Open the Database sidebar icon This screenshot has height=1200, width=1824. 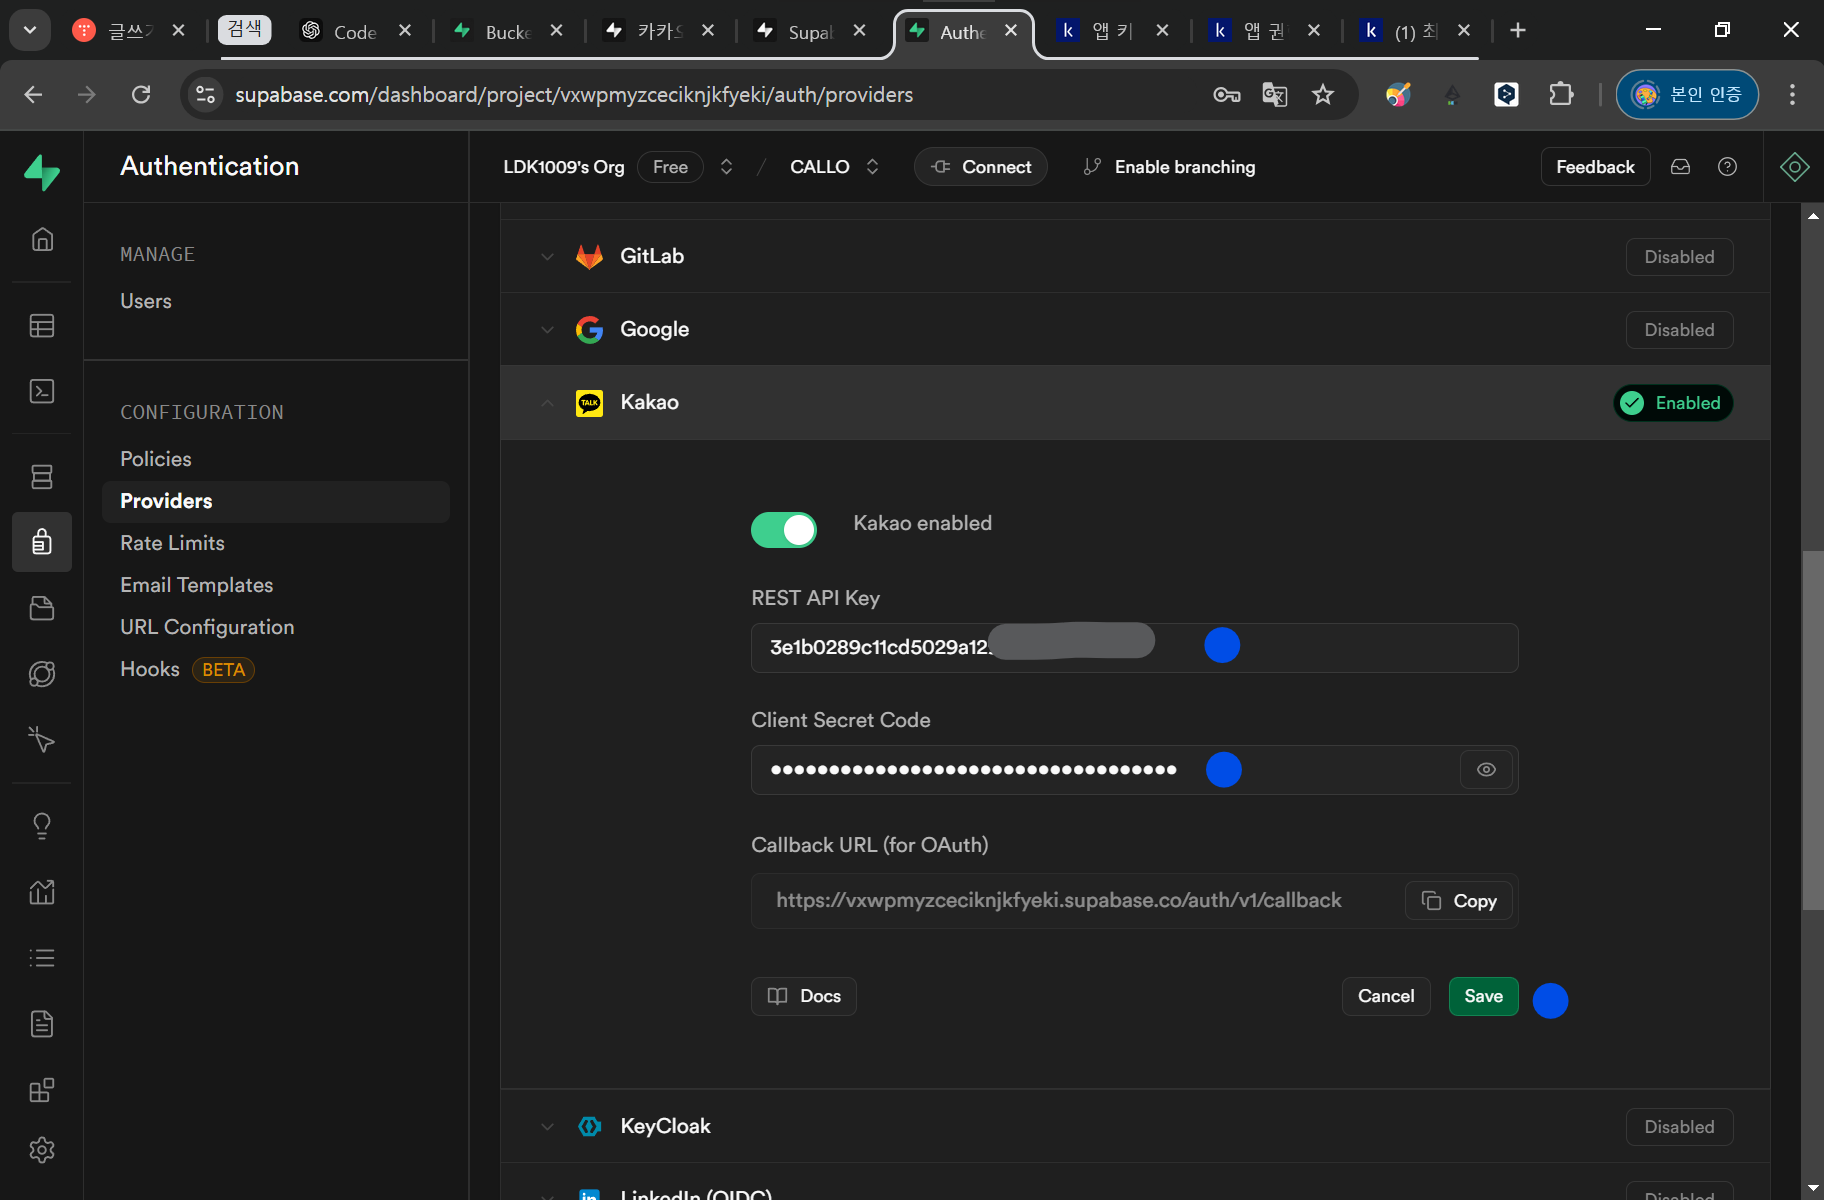click(x=42, y=477)
